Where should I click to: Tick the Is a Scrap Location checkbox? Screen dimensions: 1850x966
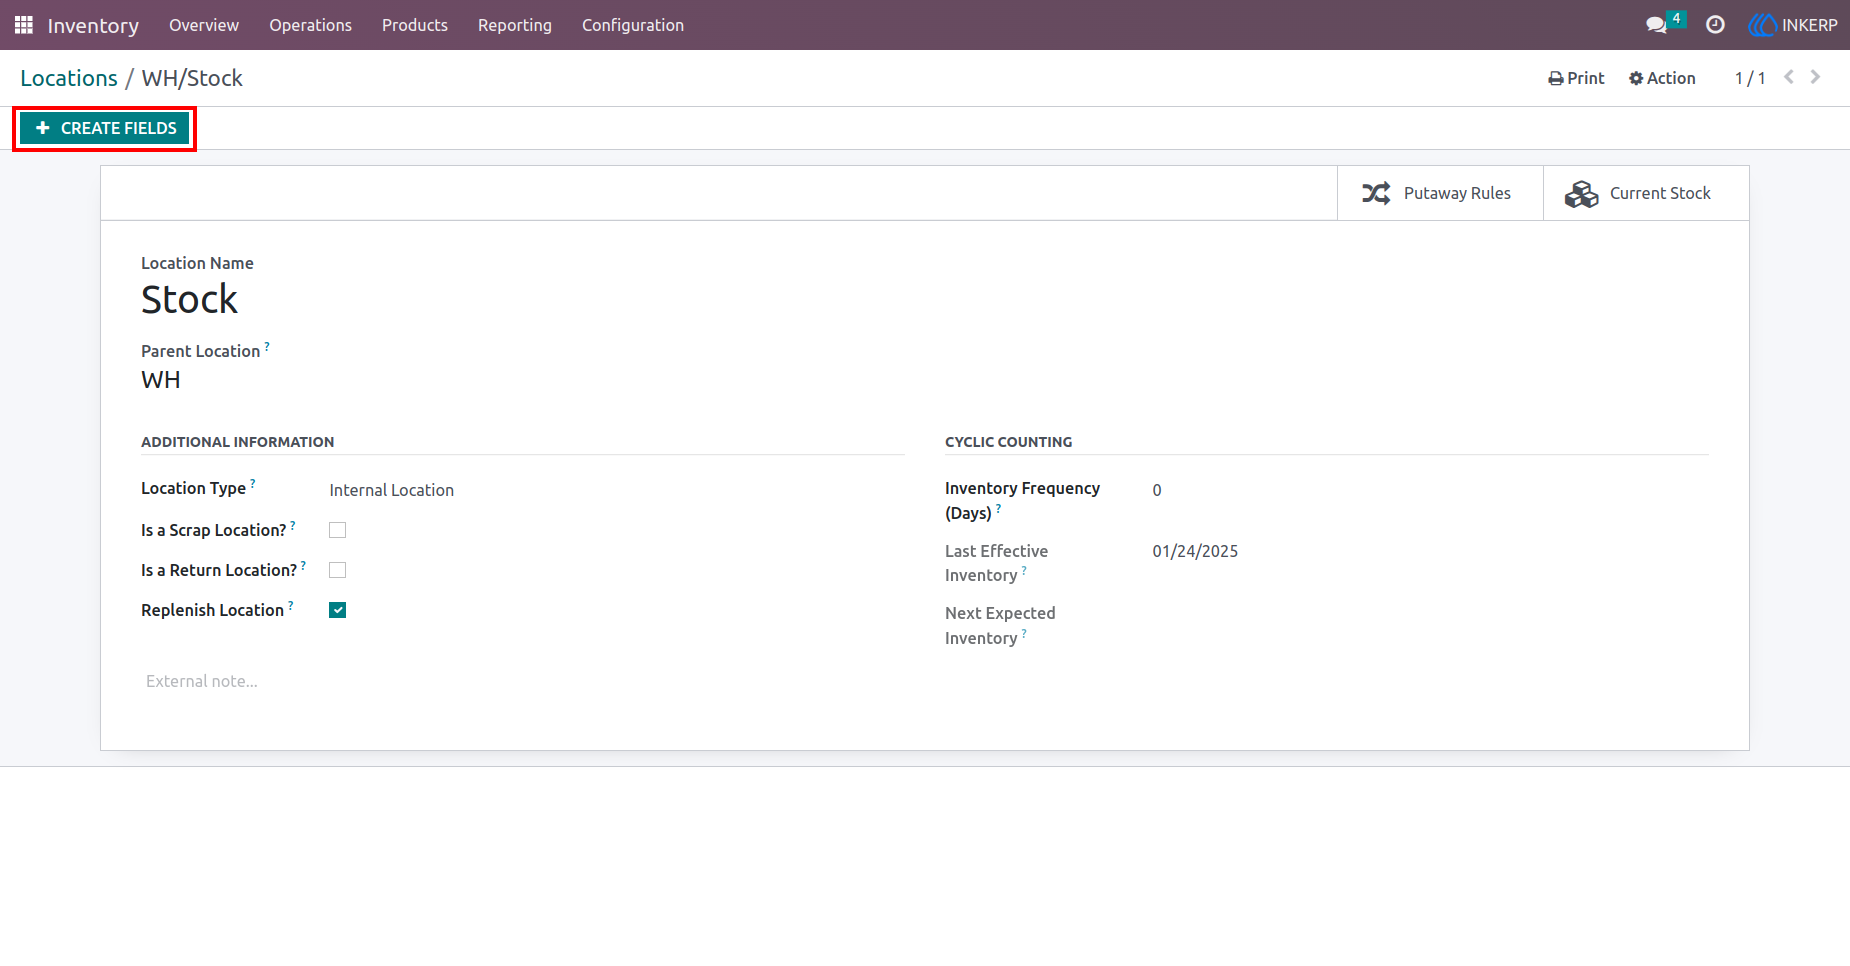(x=338, y=530)
